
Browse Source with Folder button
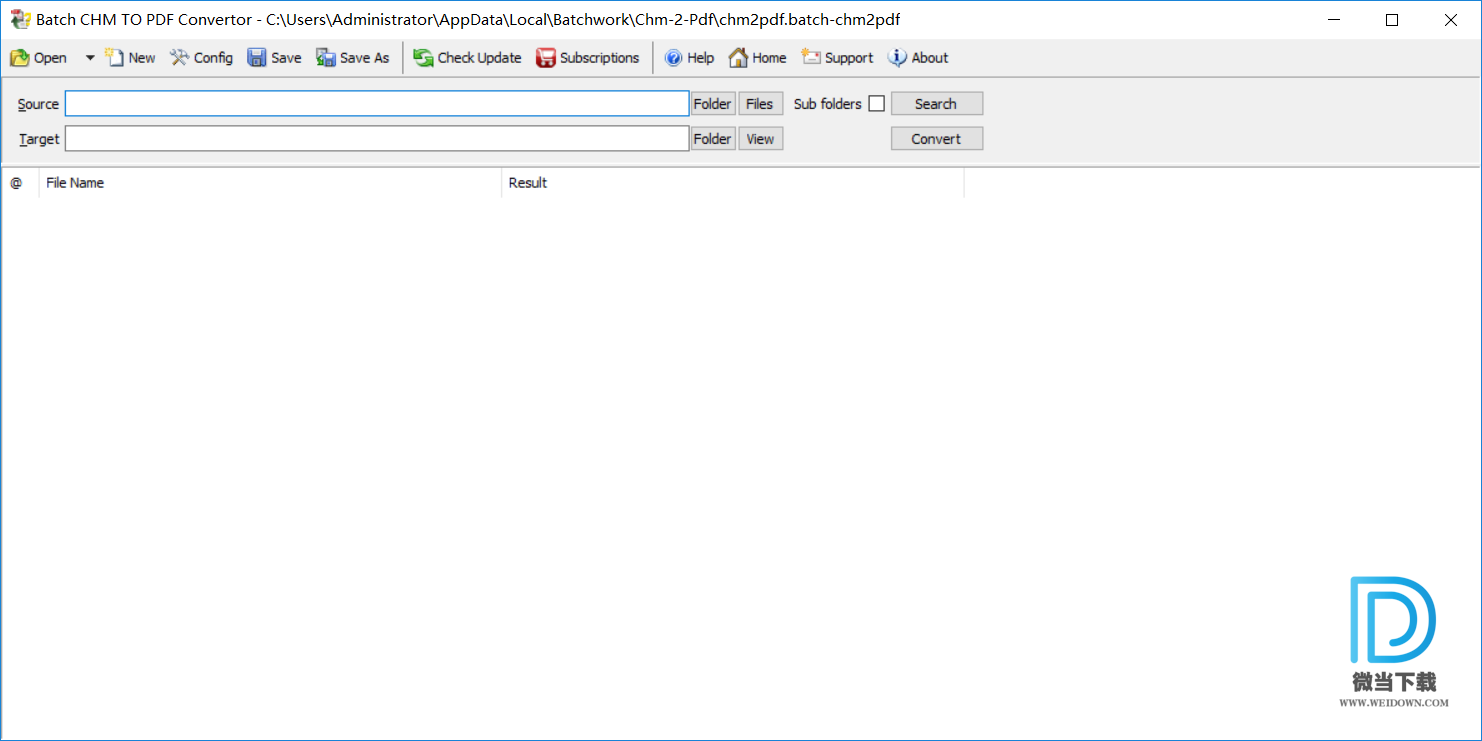point(713,104)
